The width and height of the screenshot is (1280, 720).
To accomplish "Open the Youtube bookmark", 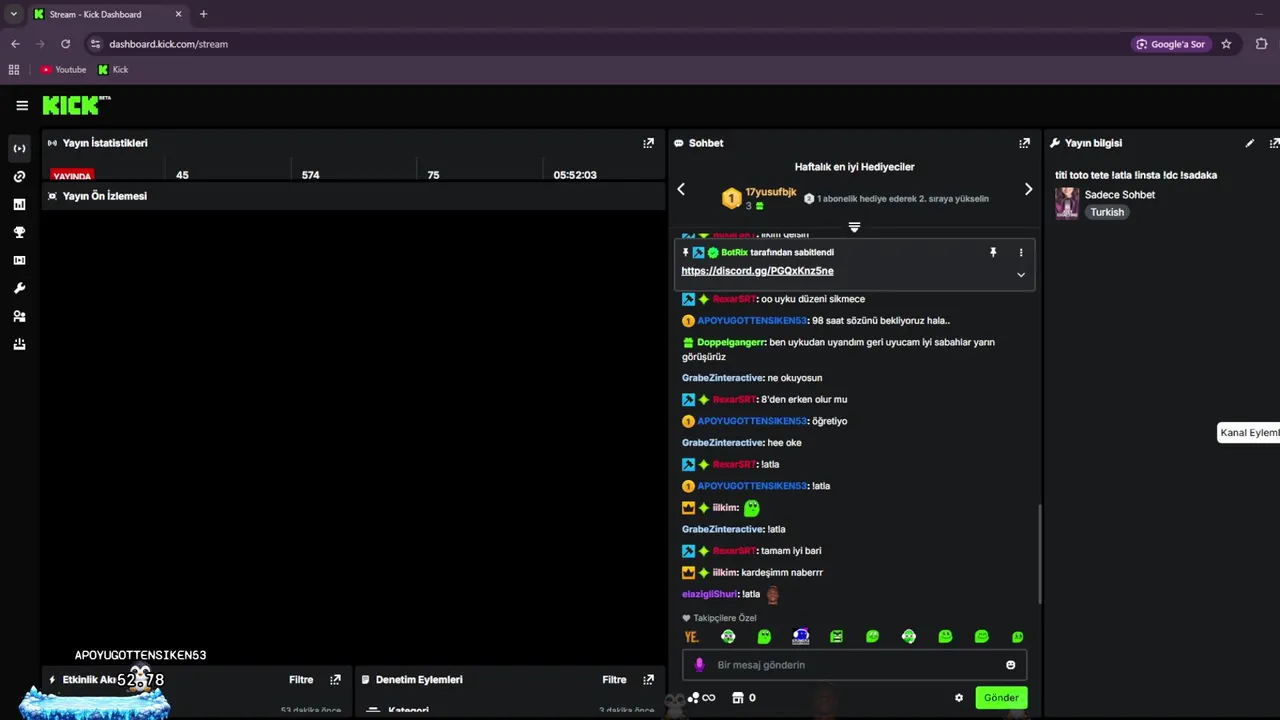I will click(63, 70).
